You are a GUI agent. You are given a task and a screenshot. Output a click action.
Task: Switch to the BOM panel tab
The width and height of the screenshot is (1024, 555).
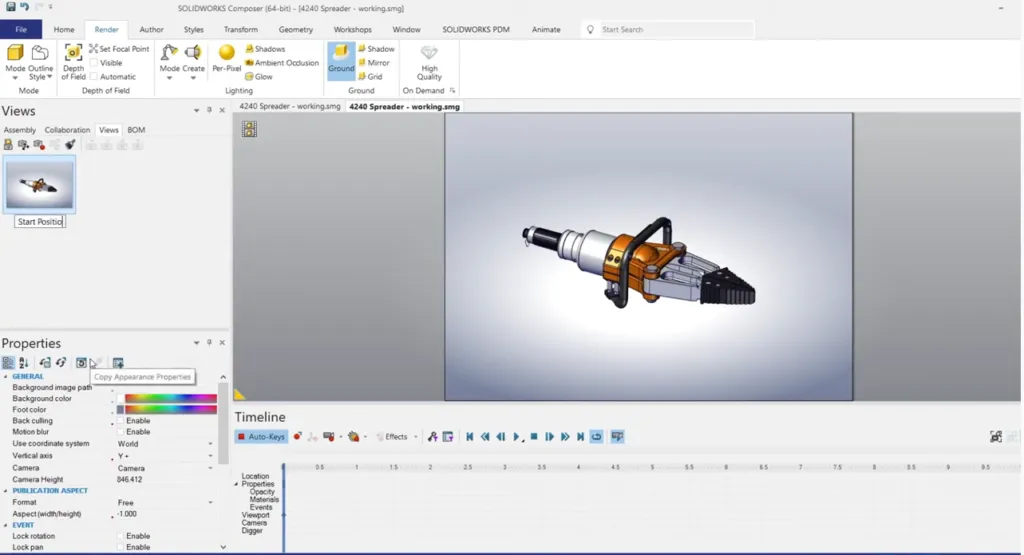pos(136,130)
